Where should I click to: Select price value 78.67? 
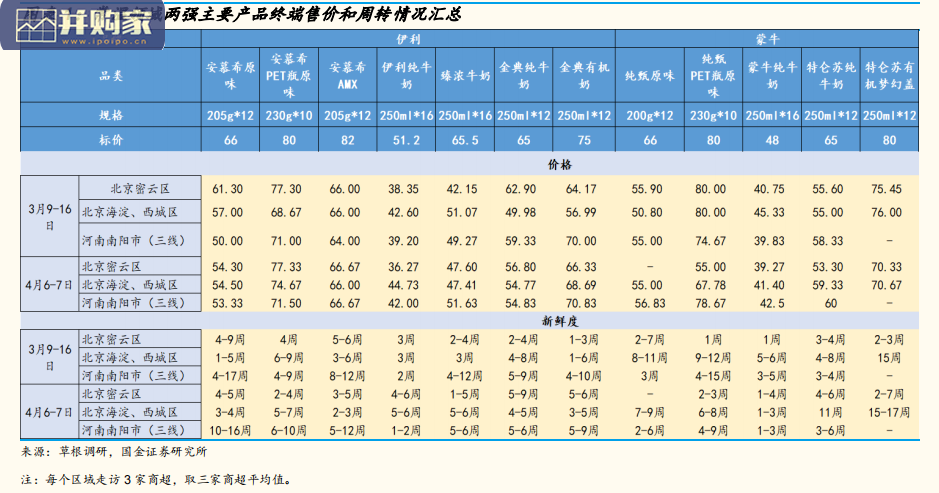point(710,304)
